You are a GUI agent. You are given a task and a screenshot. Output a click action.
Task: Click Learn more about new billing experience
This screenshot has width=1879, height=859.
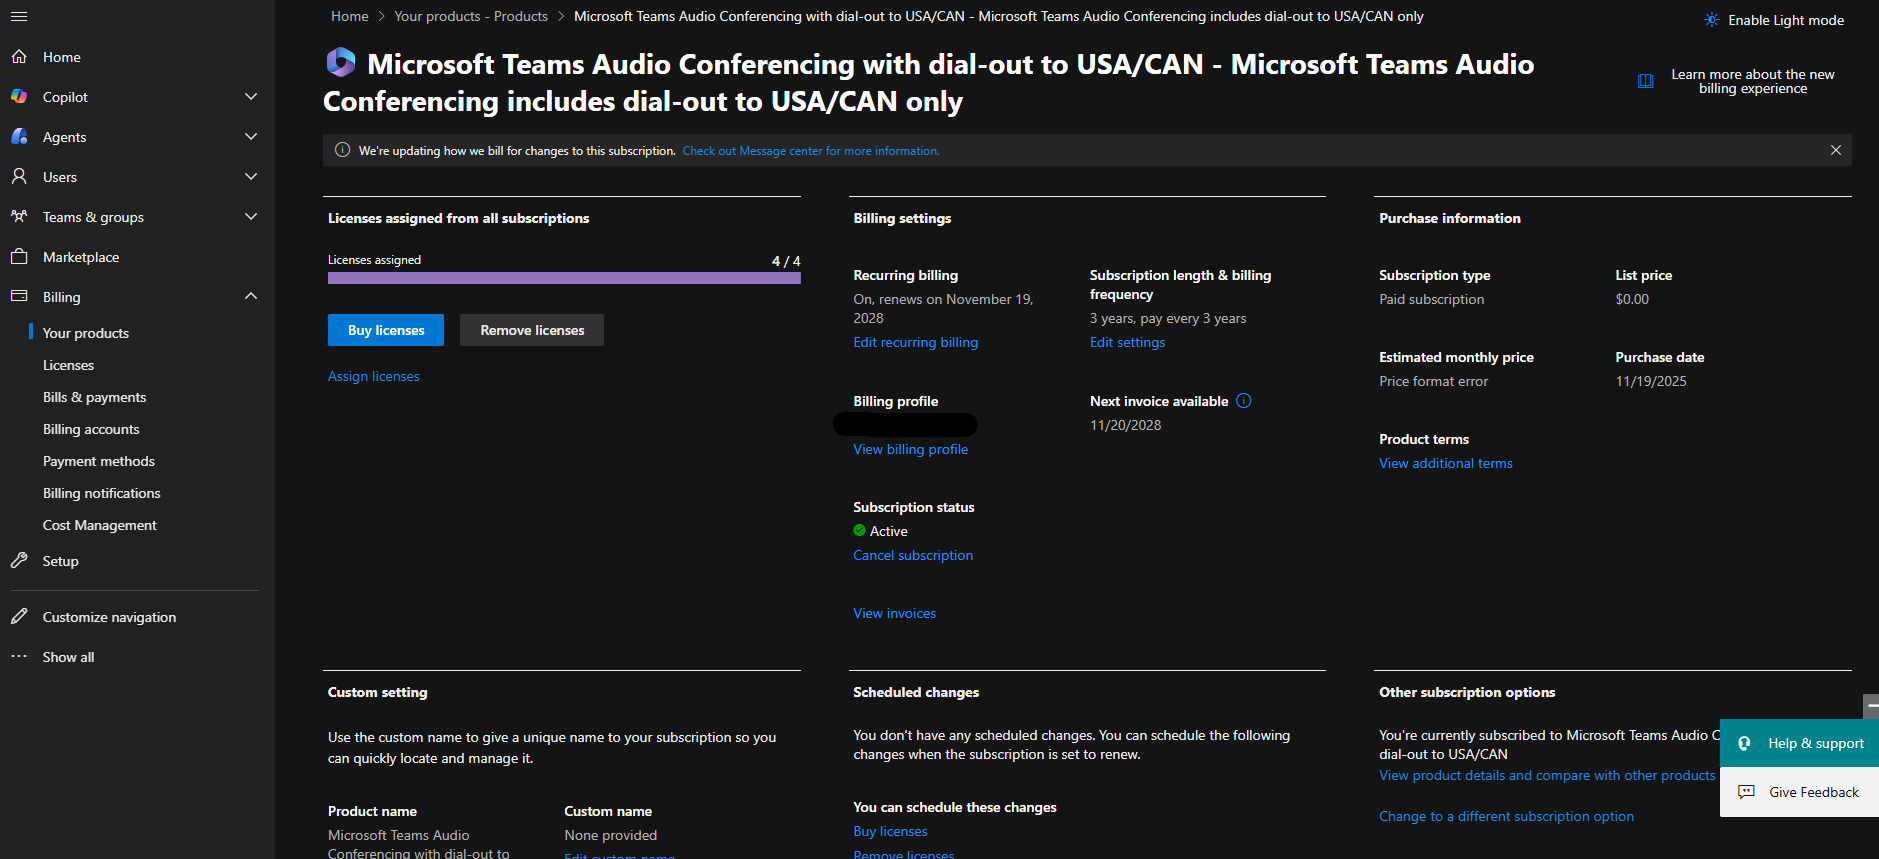pos(1753,81)
